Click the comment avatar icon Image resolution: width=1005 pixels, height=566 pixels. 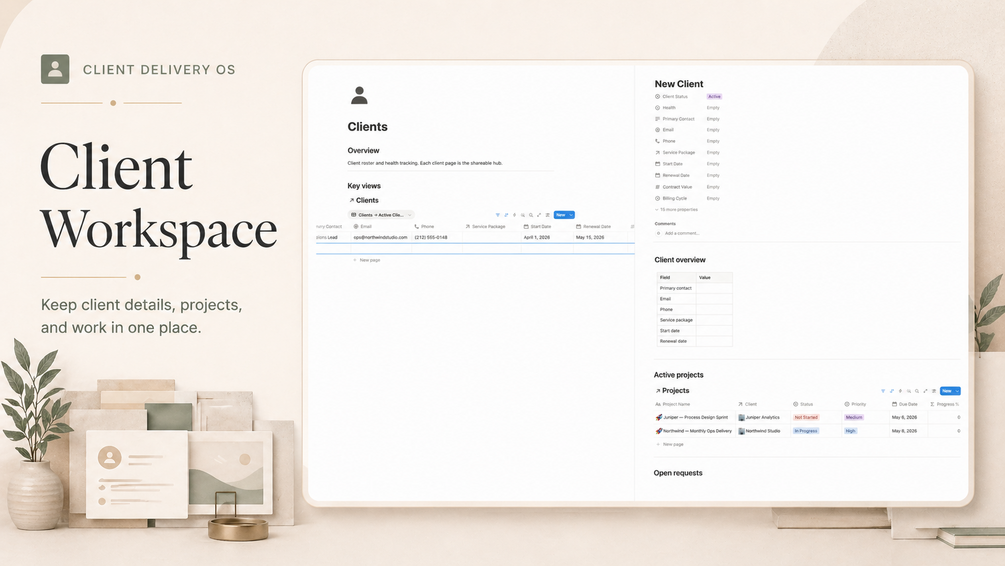tap(658, 233)
